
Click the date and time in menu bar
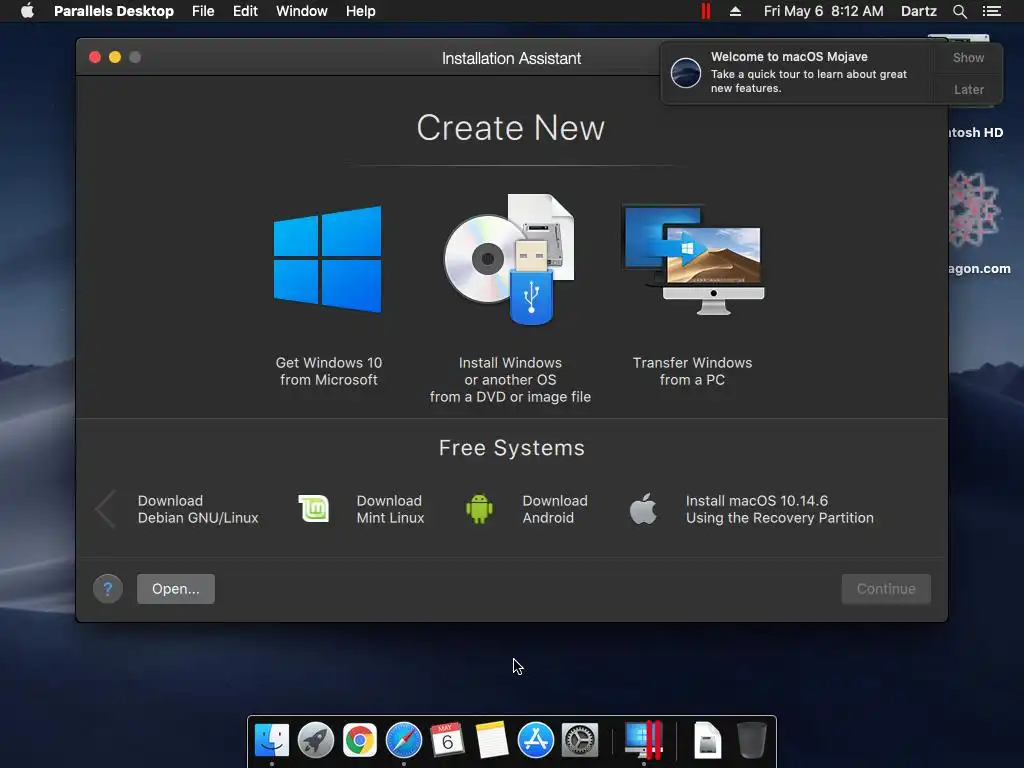click(824, 11)
